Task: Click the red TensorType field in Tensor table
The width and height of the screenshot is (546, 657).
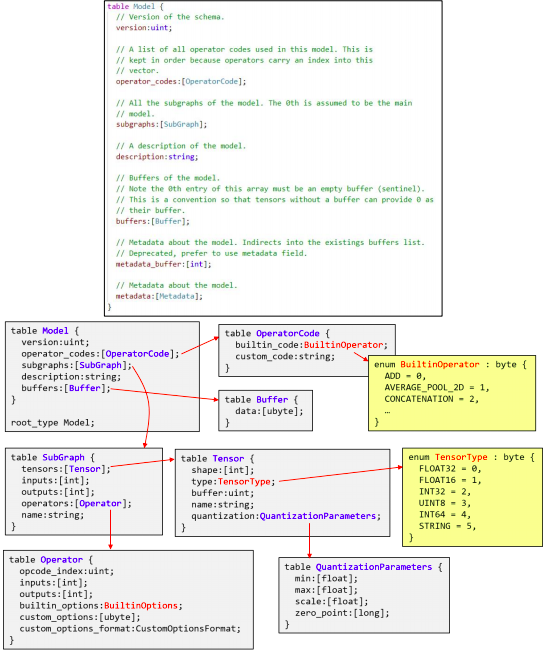Action: (x=244, y=481)
